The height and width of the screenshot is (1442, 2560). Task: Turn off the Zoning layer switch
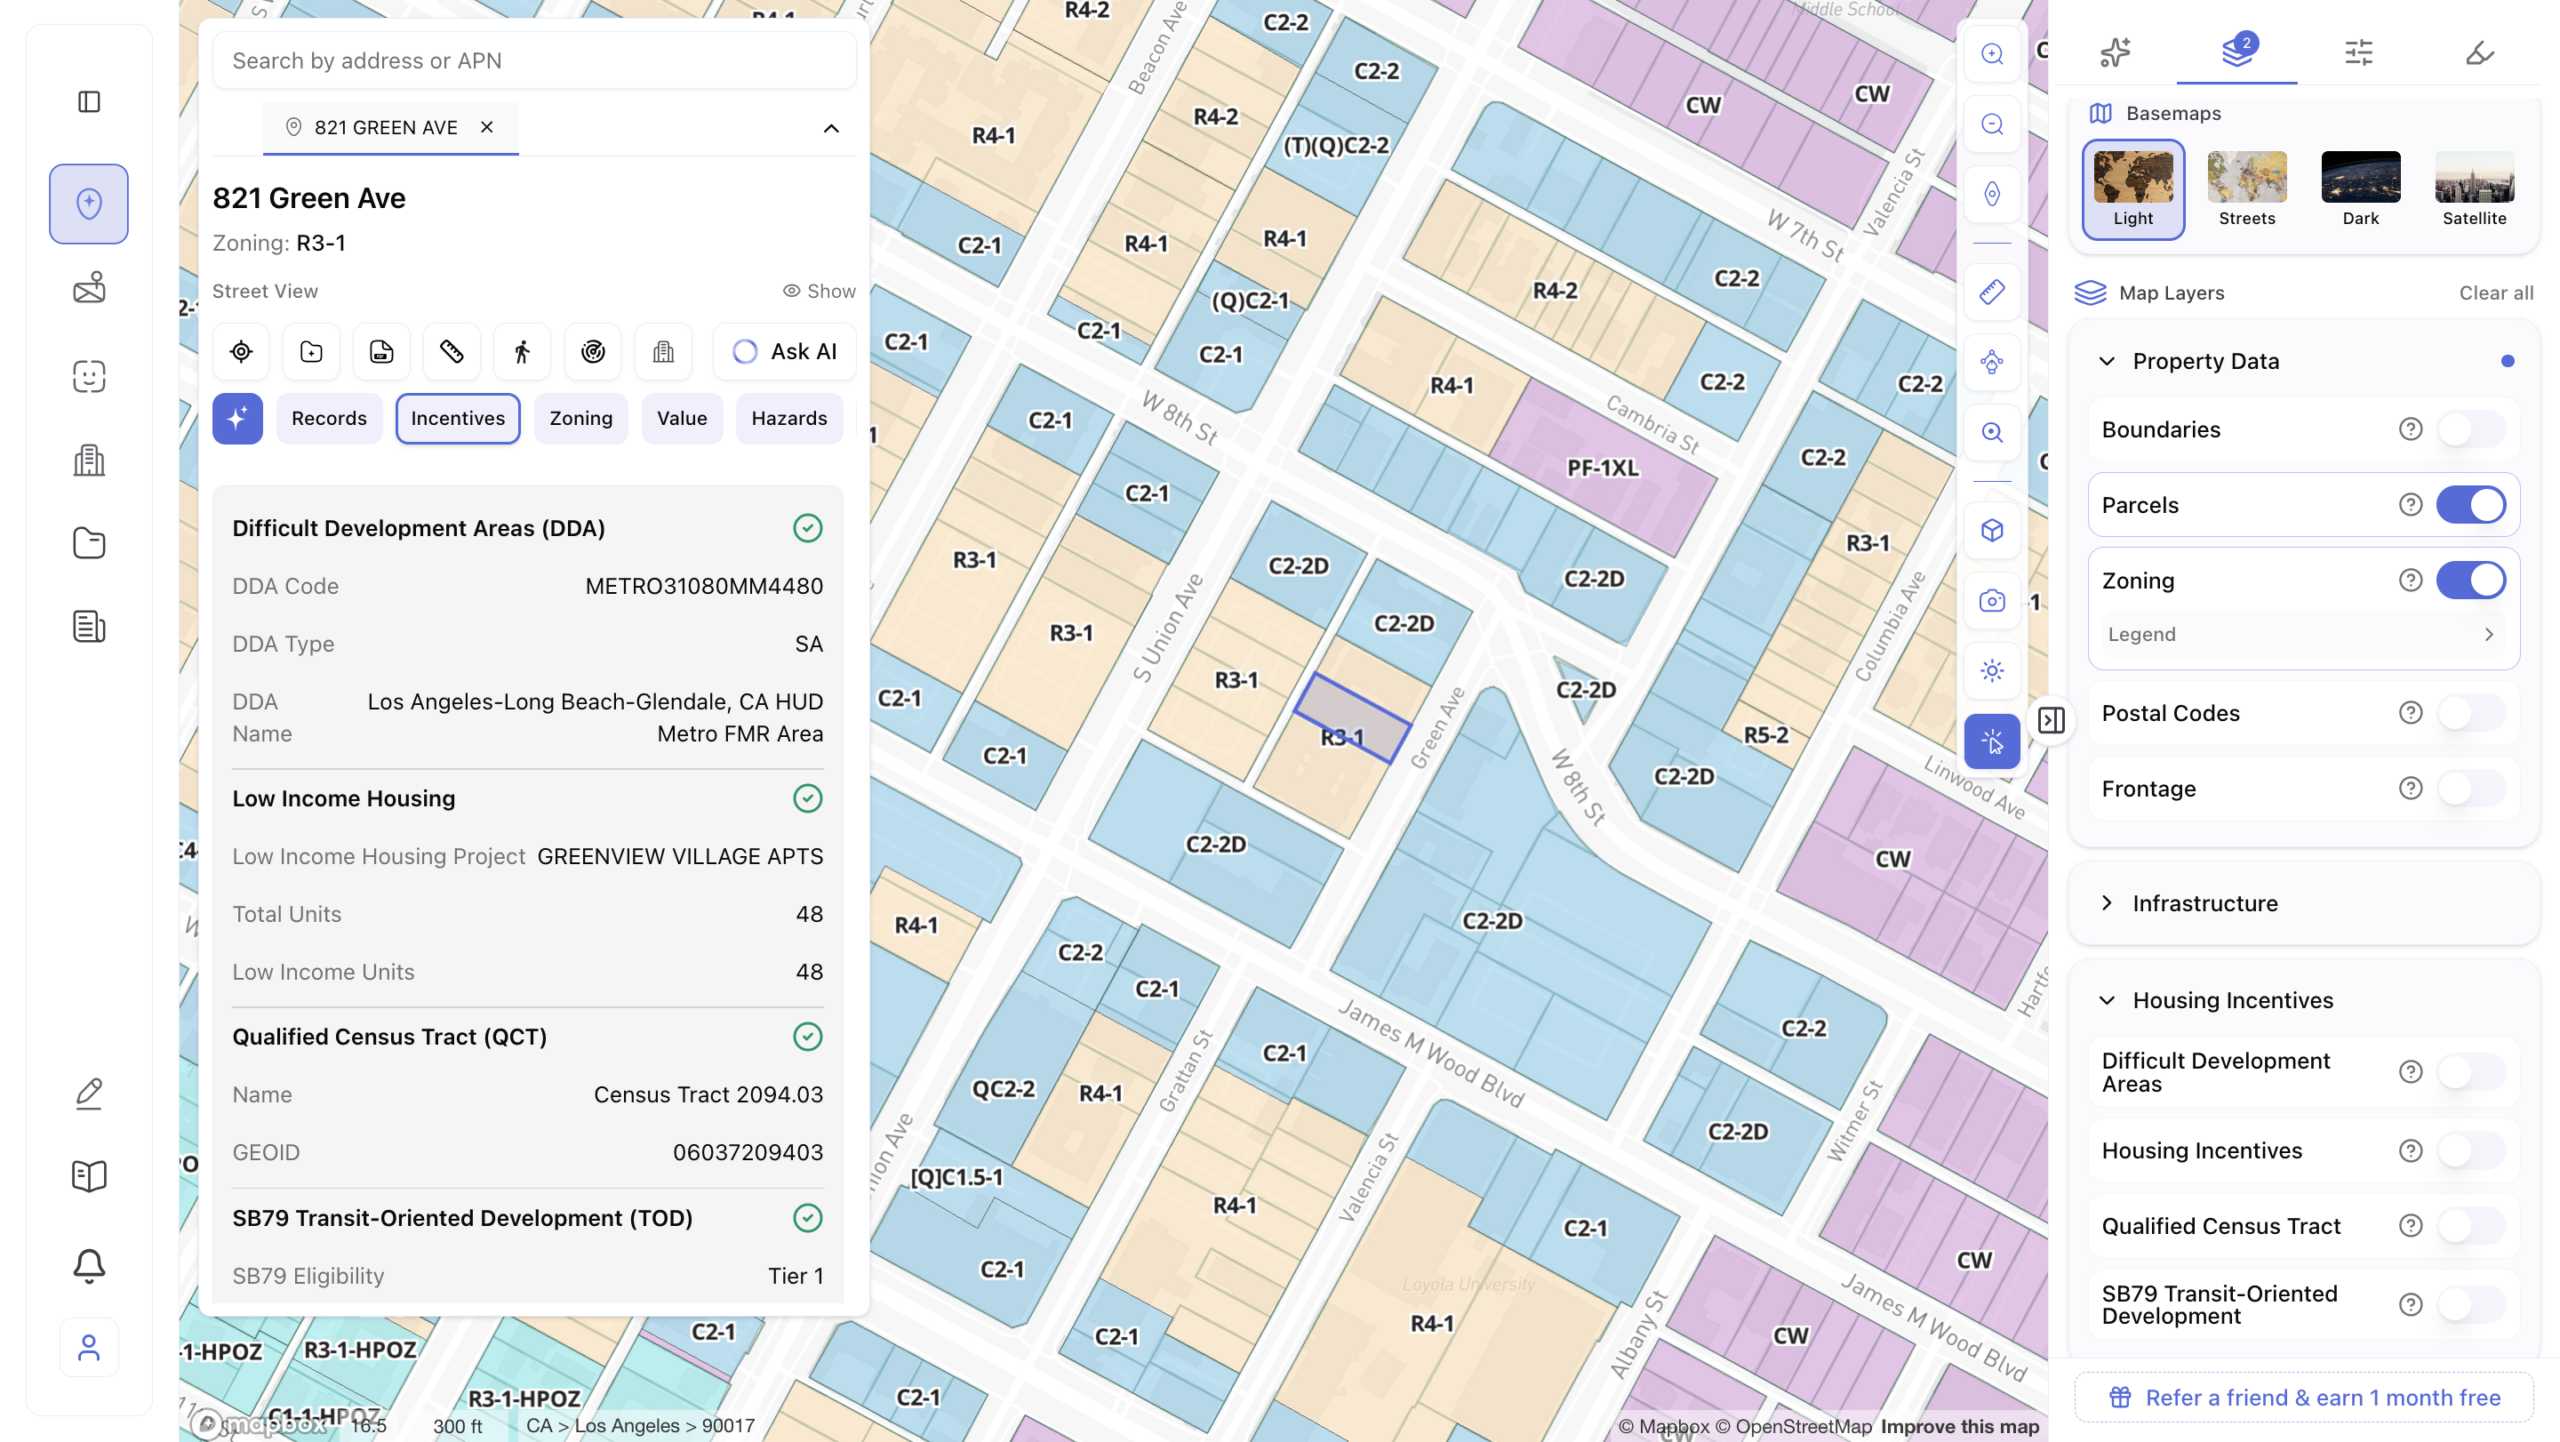2470,580
